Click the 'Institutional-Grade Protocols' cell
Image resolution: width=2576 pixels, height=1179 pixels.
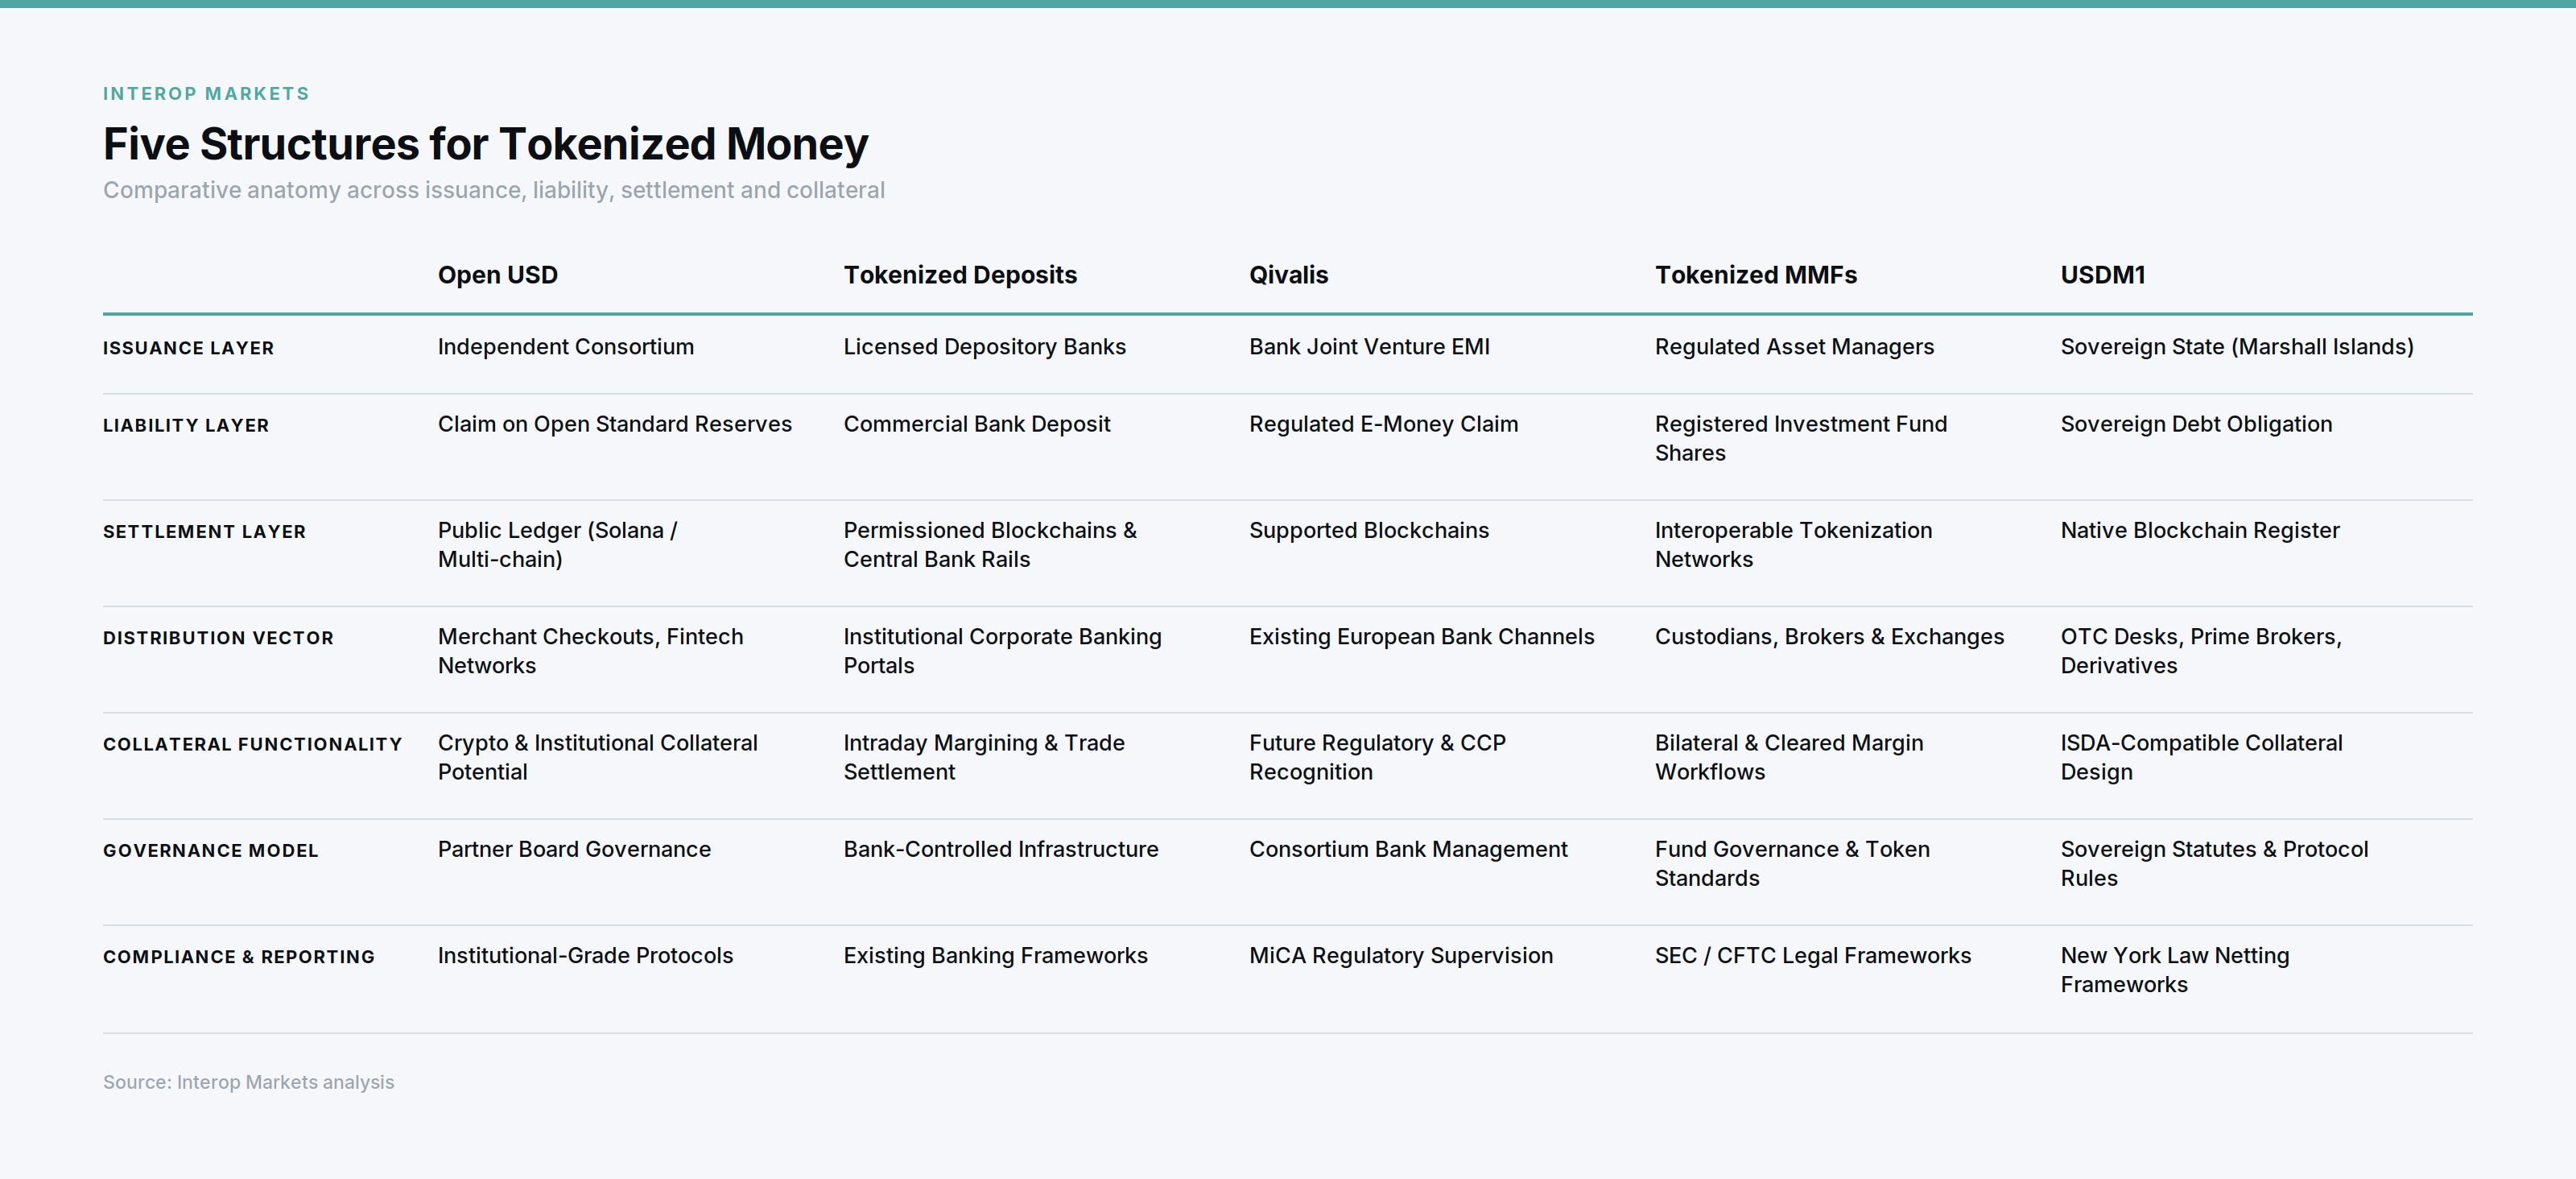585,956
